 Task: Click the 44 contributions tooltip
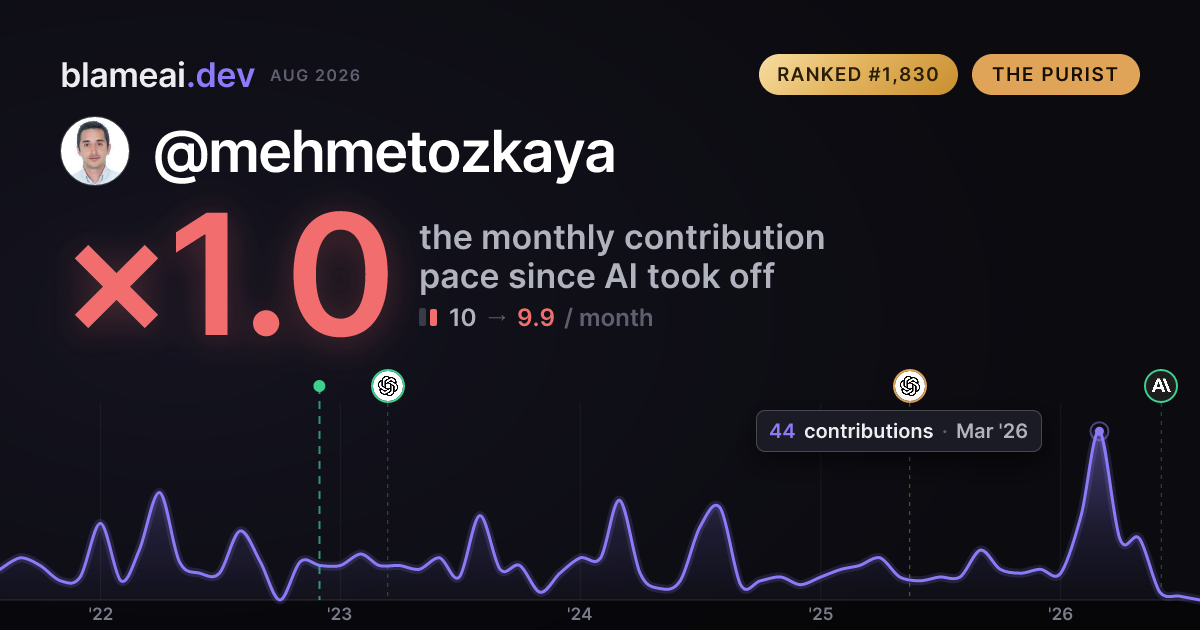point(898,431)
